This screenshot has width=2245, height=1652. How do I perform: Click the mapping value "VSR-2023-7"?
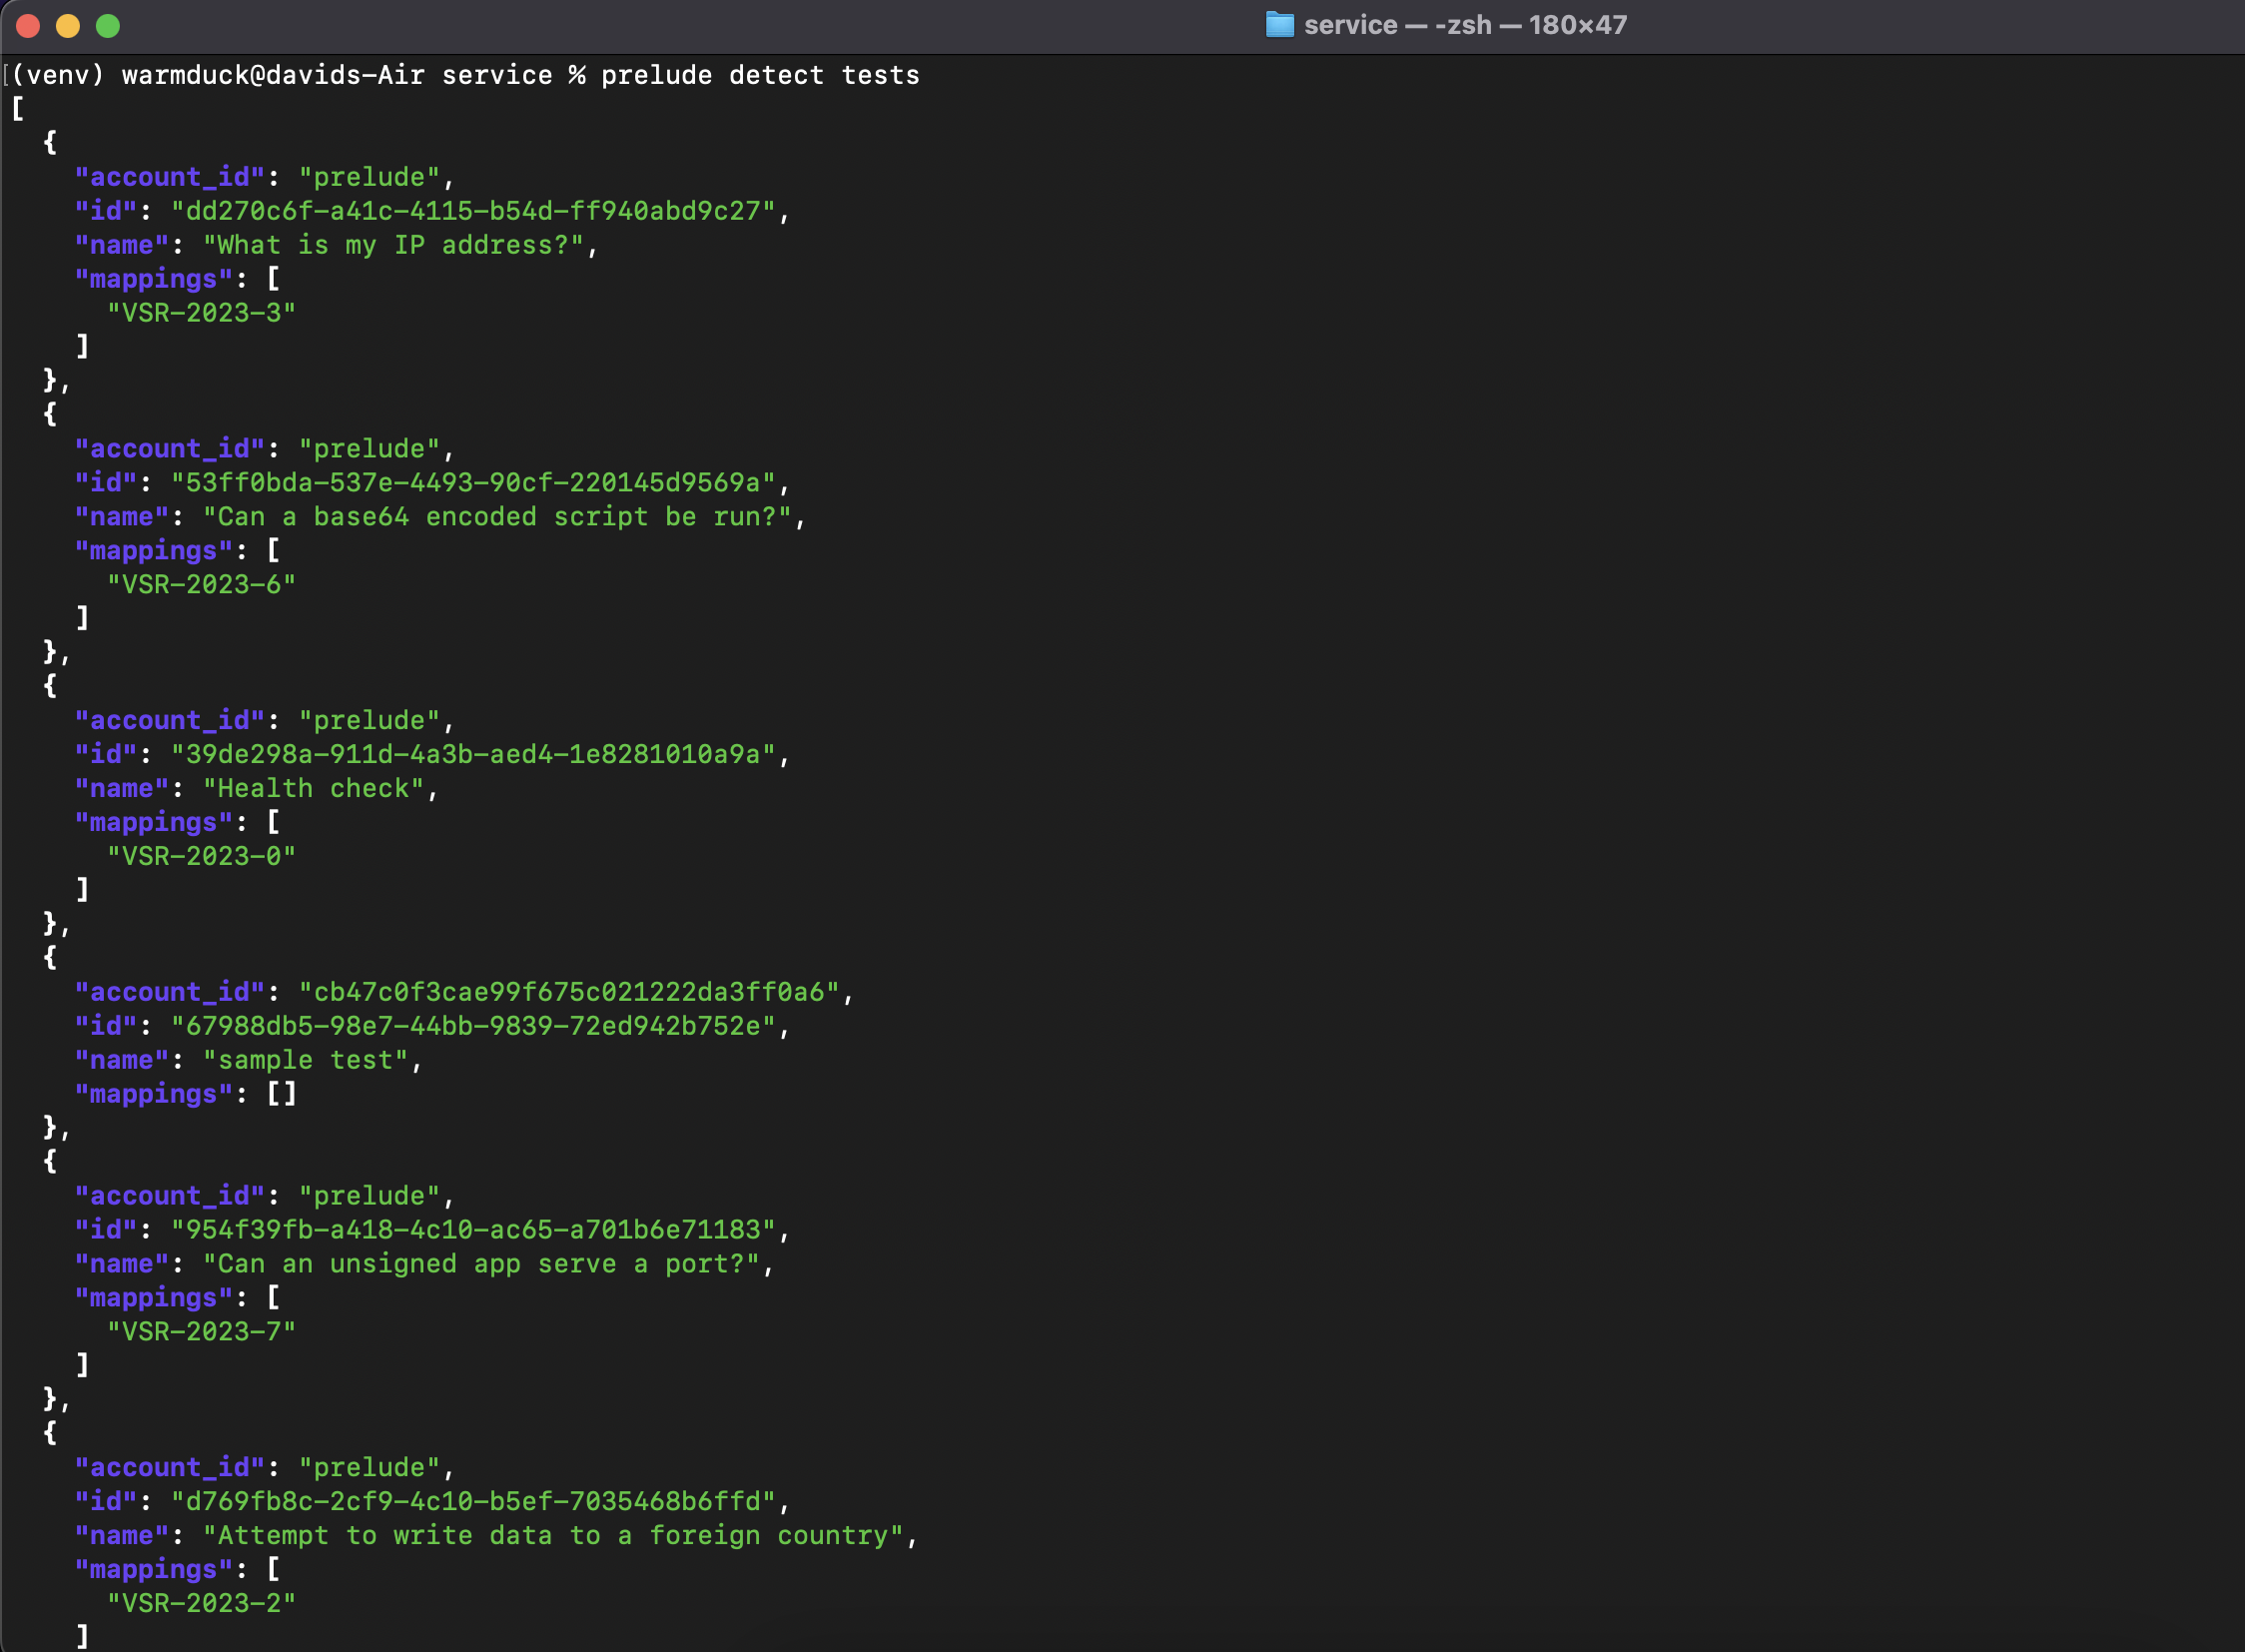point(201,1332)
